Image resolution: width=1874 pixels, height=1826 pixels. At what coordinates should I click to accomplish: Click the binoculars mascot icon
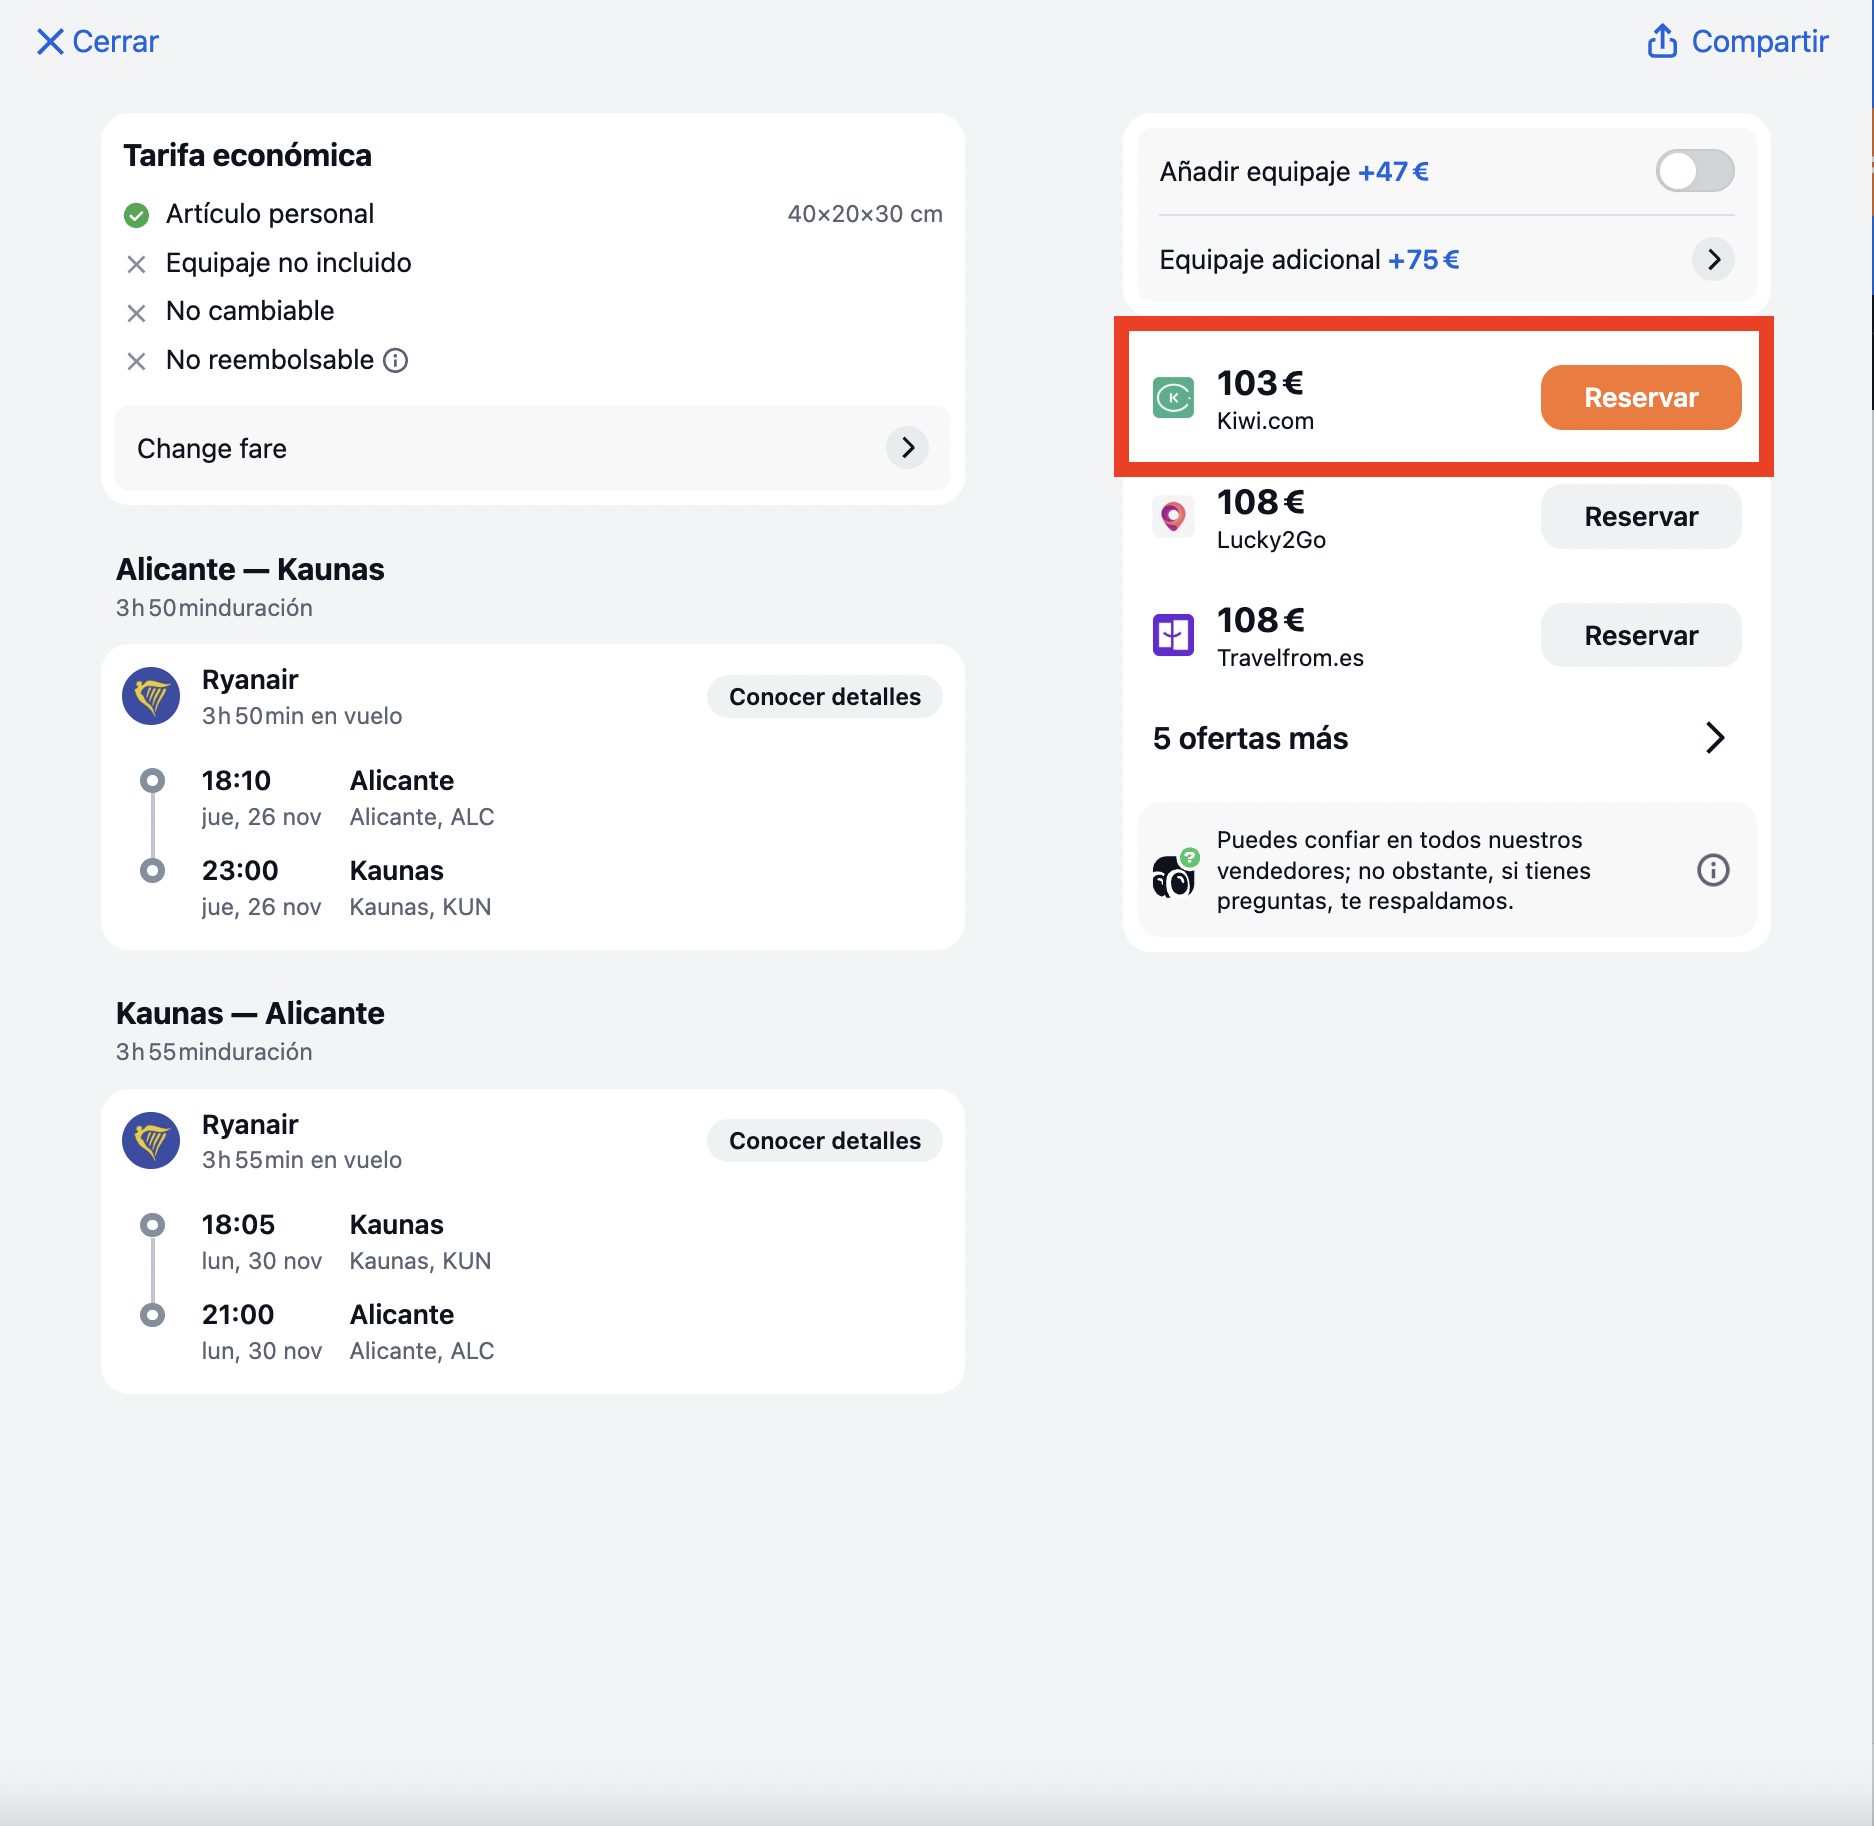[1175, 873]
